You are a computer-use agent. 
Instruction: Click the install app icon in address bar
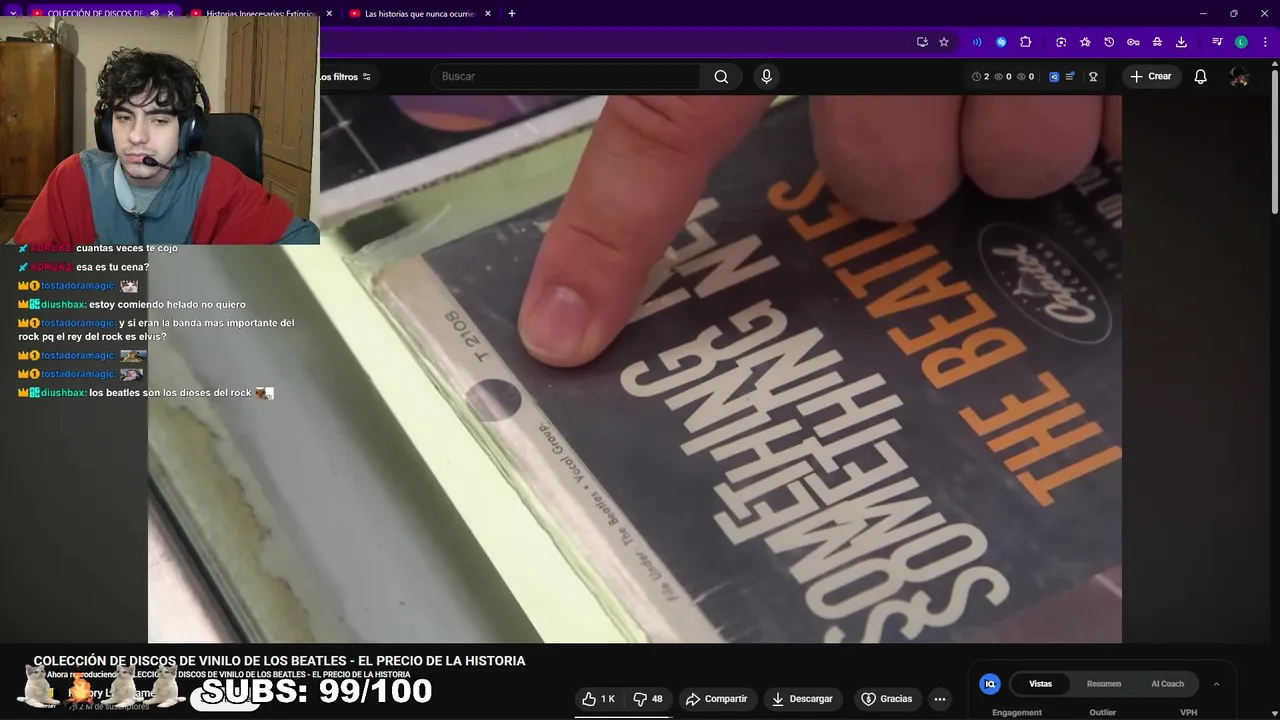click(922, 42)
